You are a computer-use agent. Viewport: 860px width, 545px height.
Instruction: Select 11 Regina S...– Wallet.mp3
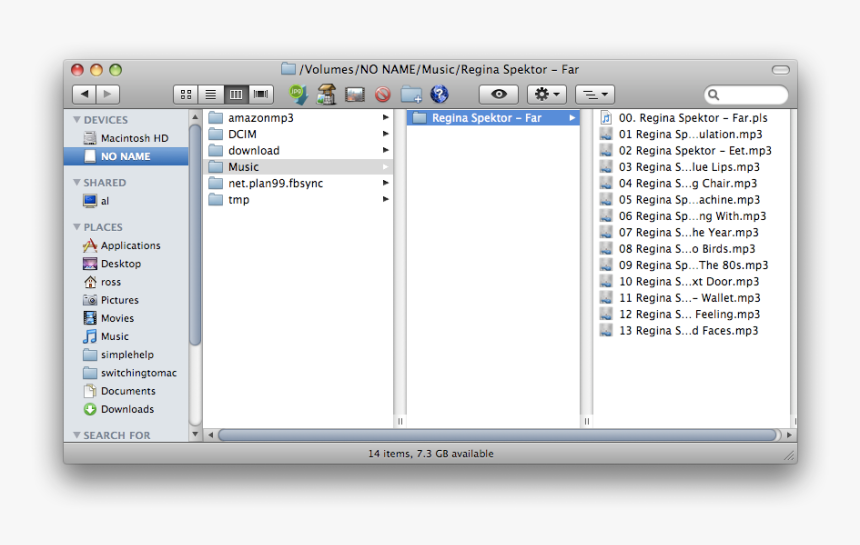[692, 298]
